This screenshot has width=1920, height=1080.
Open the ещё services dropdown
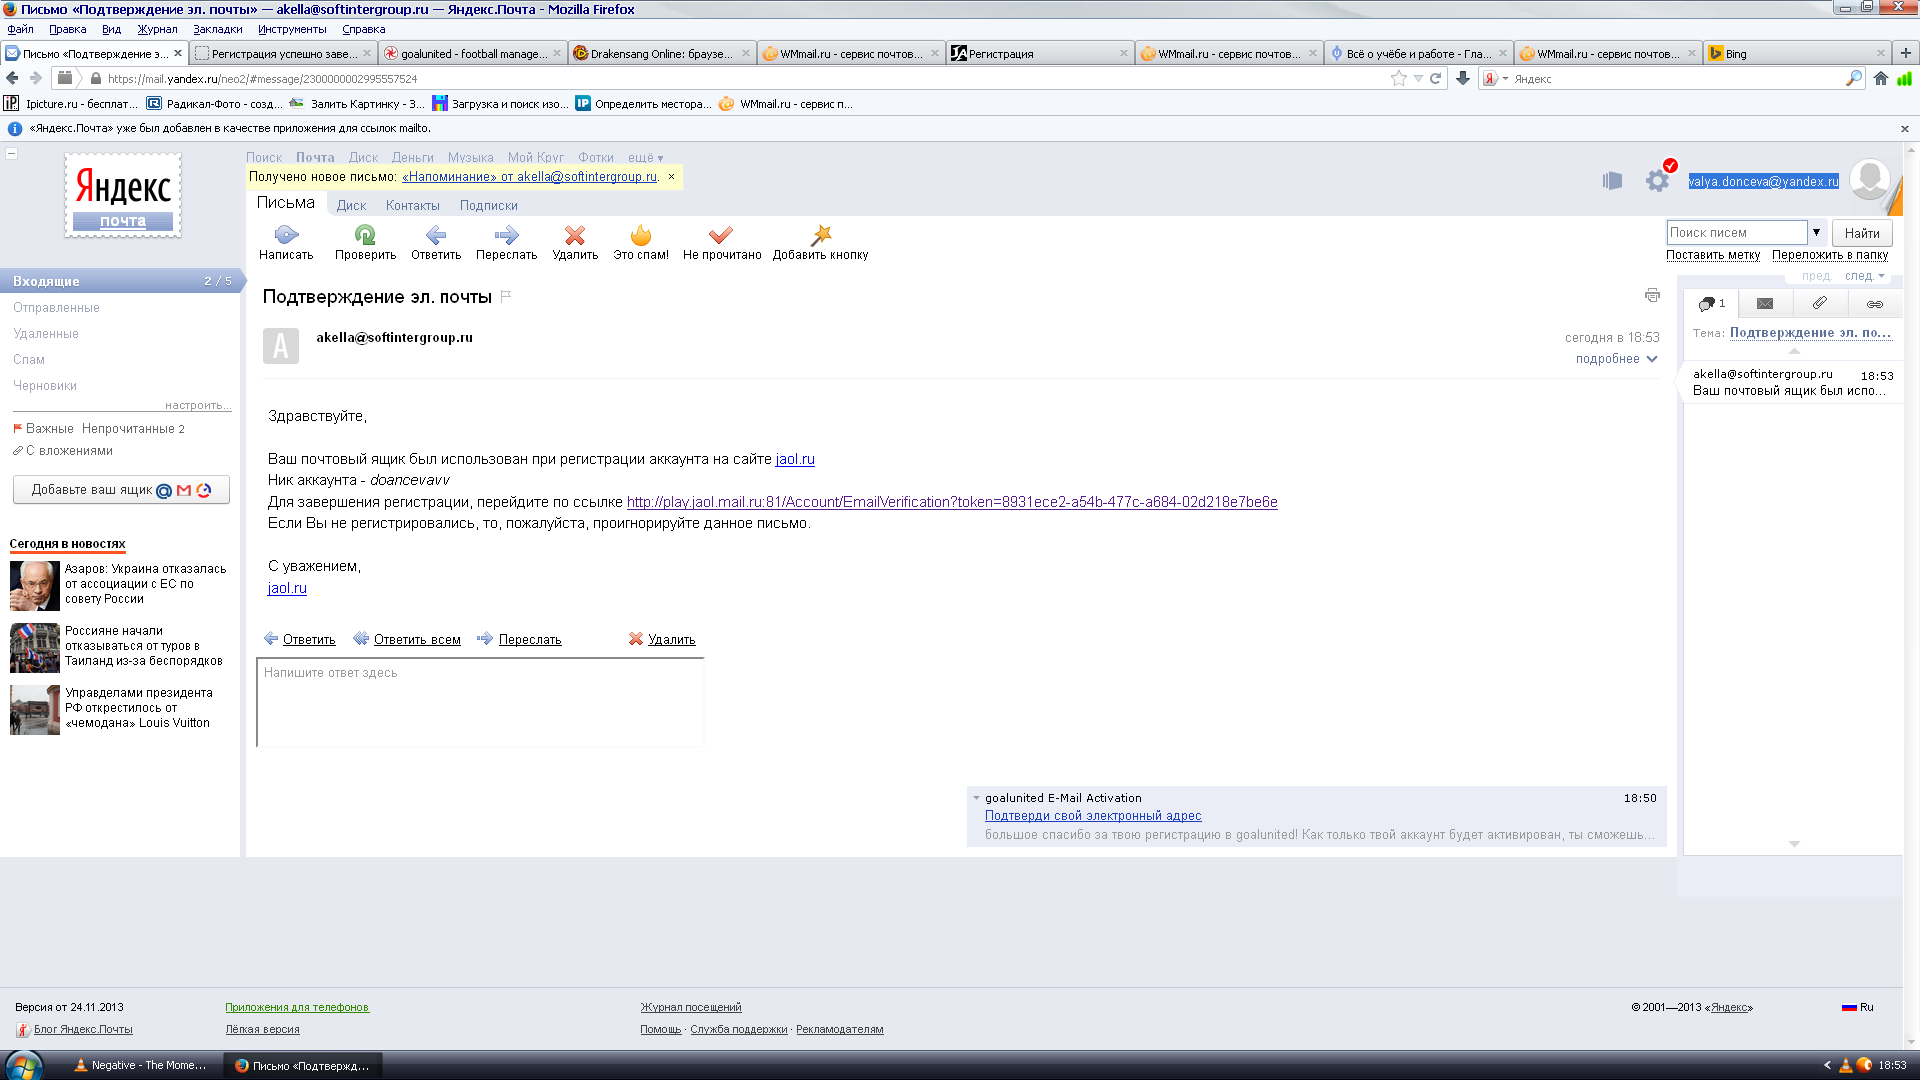click(x=645, y=158)
